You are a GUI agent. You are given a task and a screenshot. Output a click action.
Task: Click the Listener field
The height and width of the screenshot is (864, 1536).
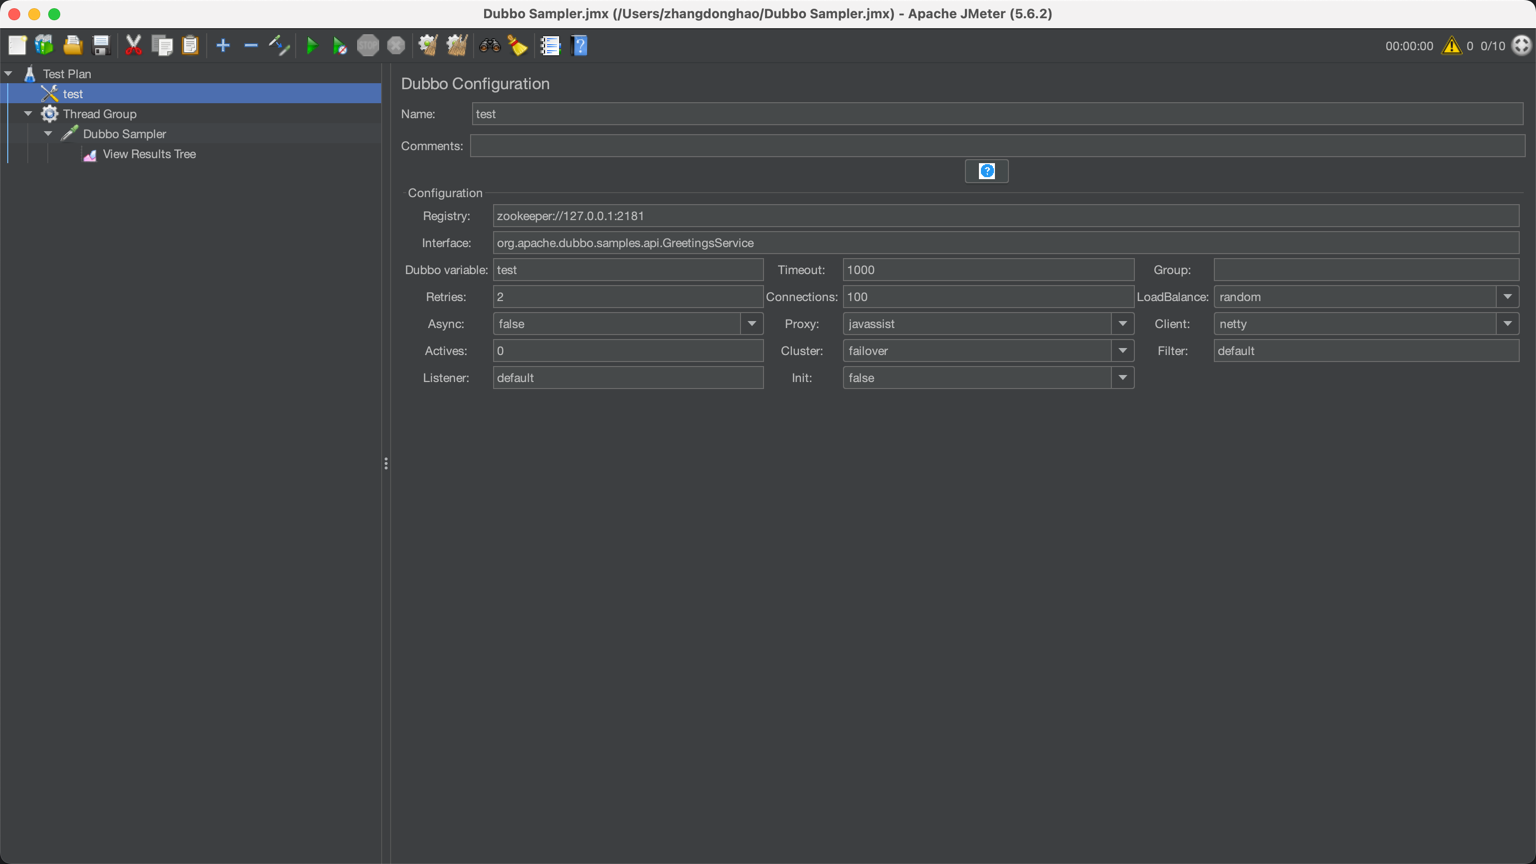[628, 378]
